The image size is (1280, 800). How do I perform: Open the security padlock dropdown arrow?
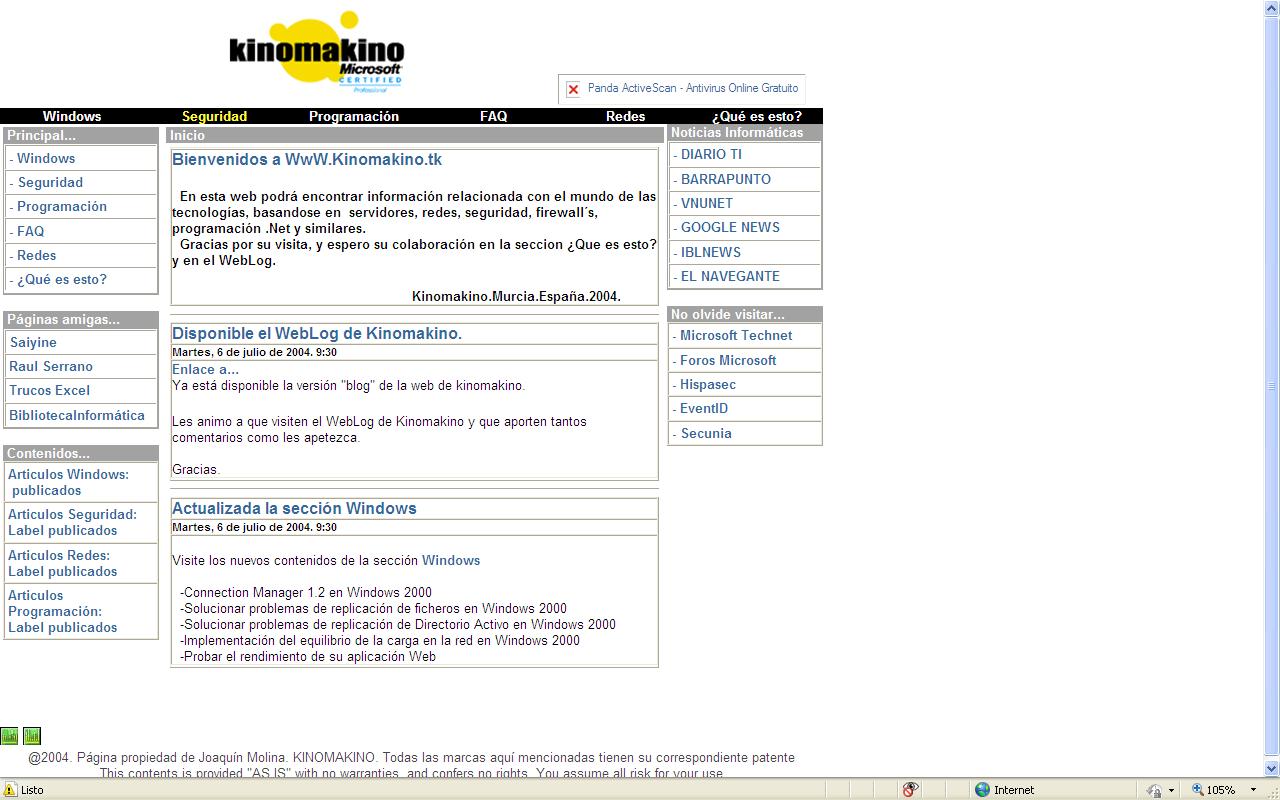[1171, 790]
